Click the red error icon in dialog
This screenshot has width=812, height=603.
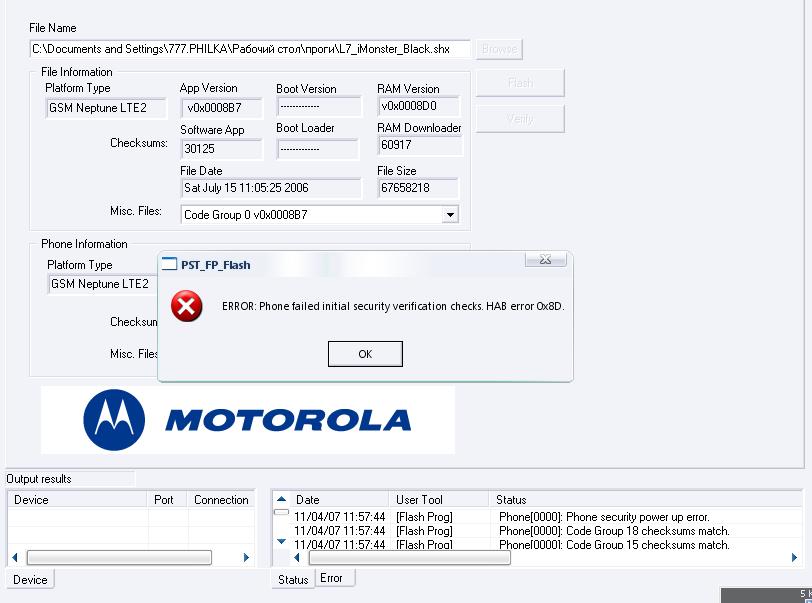[186, 306]
